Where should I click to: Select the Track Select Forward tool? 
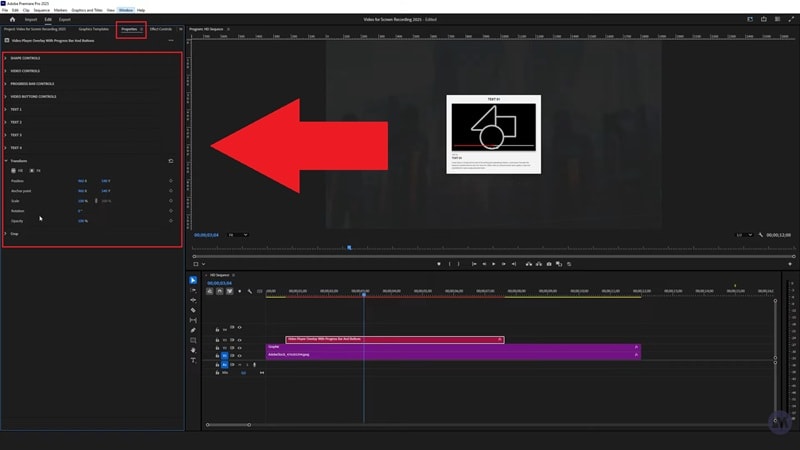tap(193, 290)
